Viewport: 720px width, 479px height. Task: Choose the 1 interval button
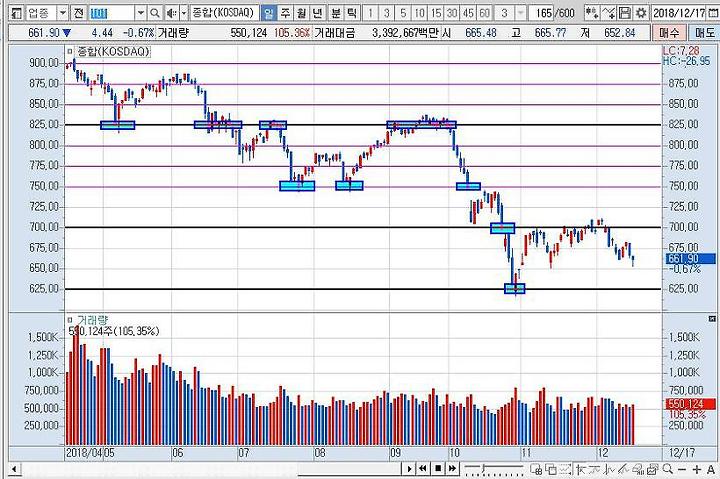click(x=370, y=13)
